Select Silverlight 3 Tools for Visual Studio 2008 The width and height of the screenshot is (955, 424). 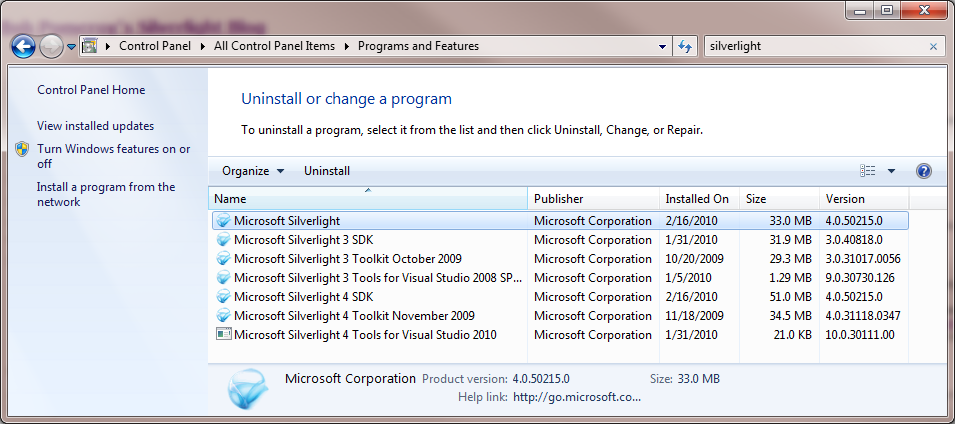coord(378,278)
